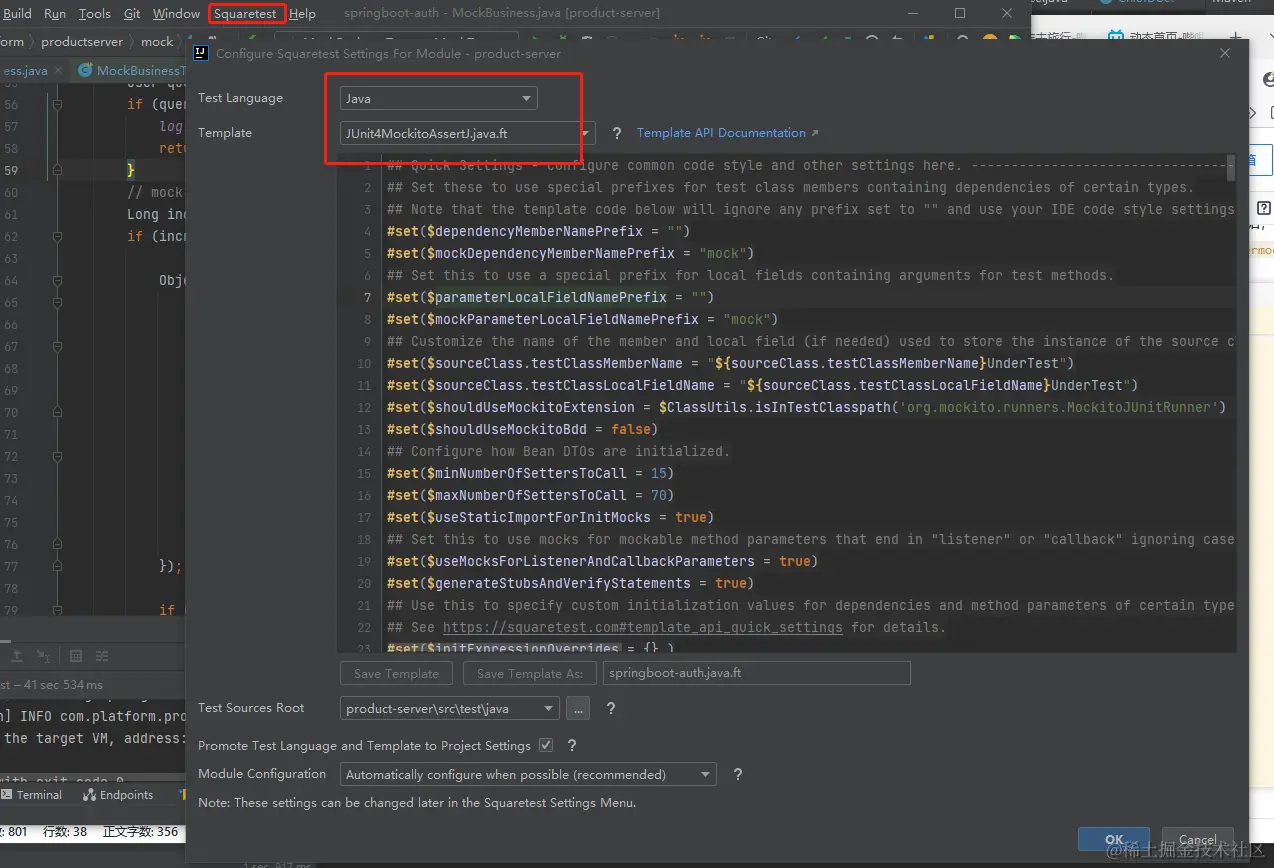Cancel the Squaretest settings dialog
1274x868 pixels.
pyautogui.click(x=1197, y=840)
